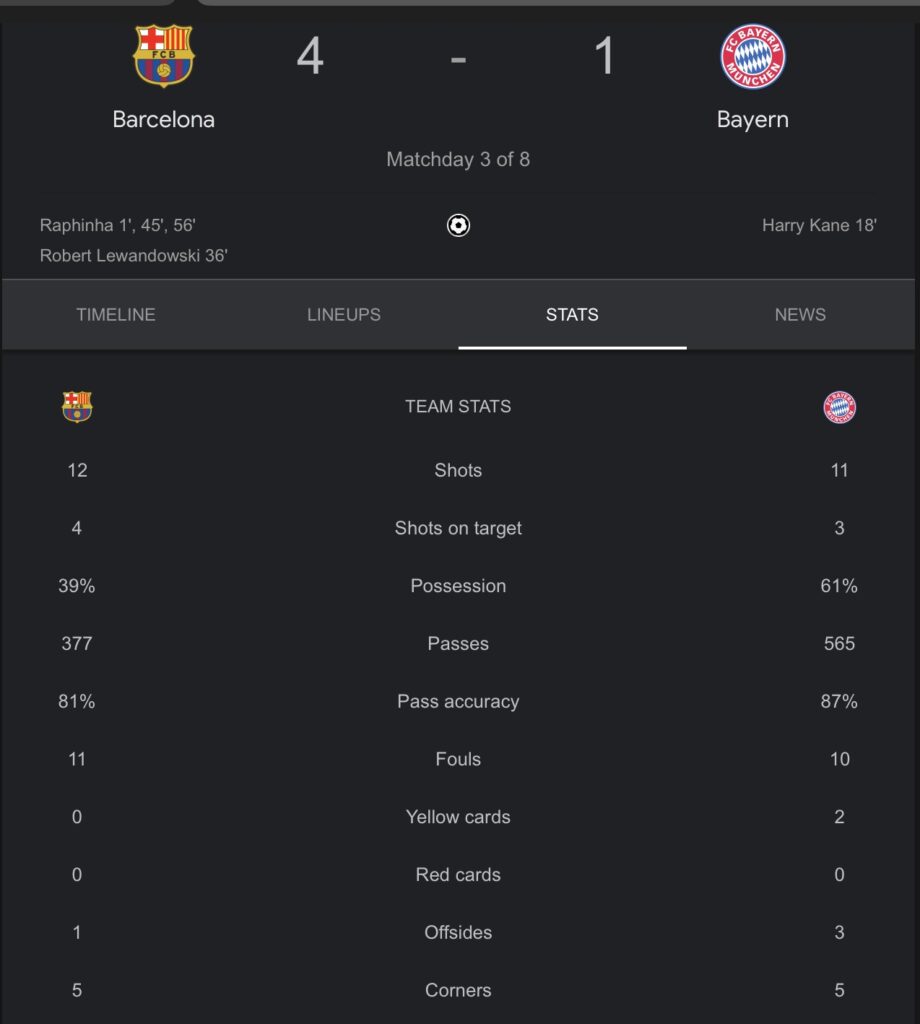Image resolution: width=920 pixels, height=1024 pixels.
Task: Open the News tab
Action: 801,315
